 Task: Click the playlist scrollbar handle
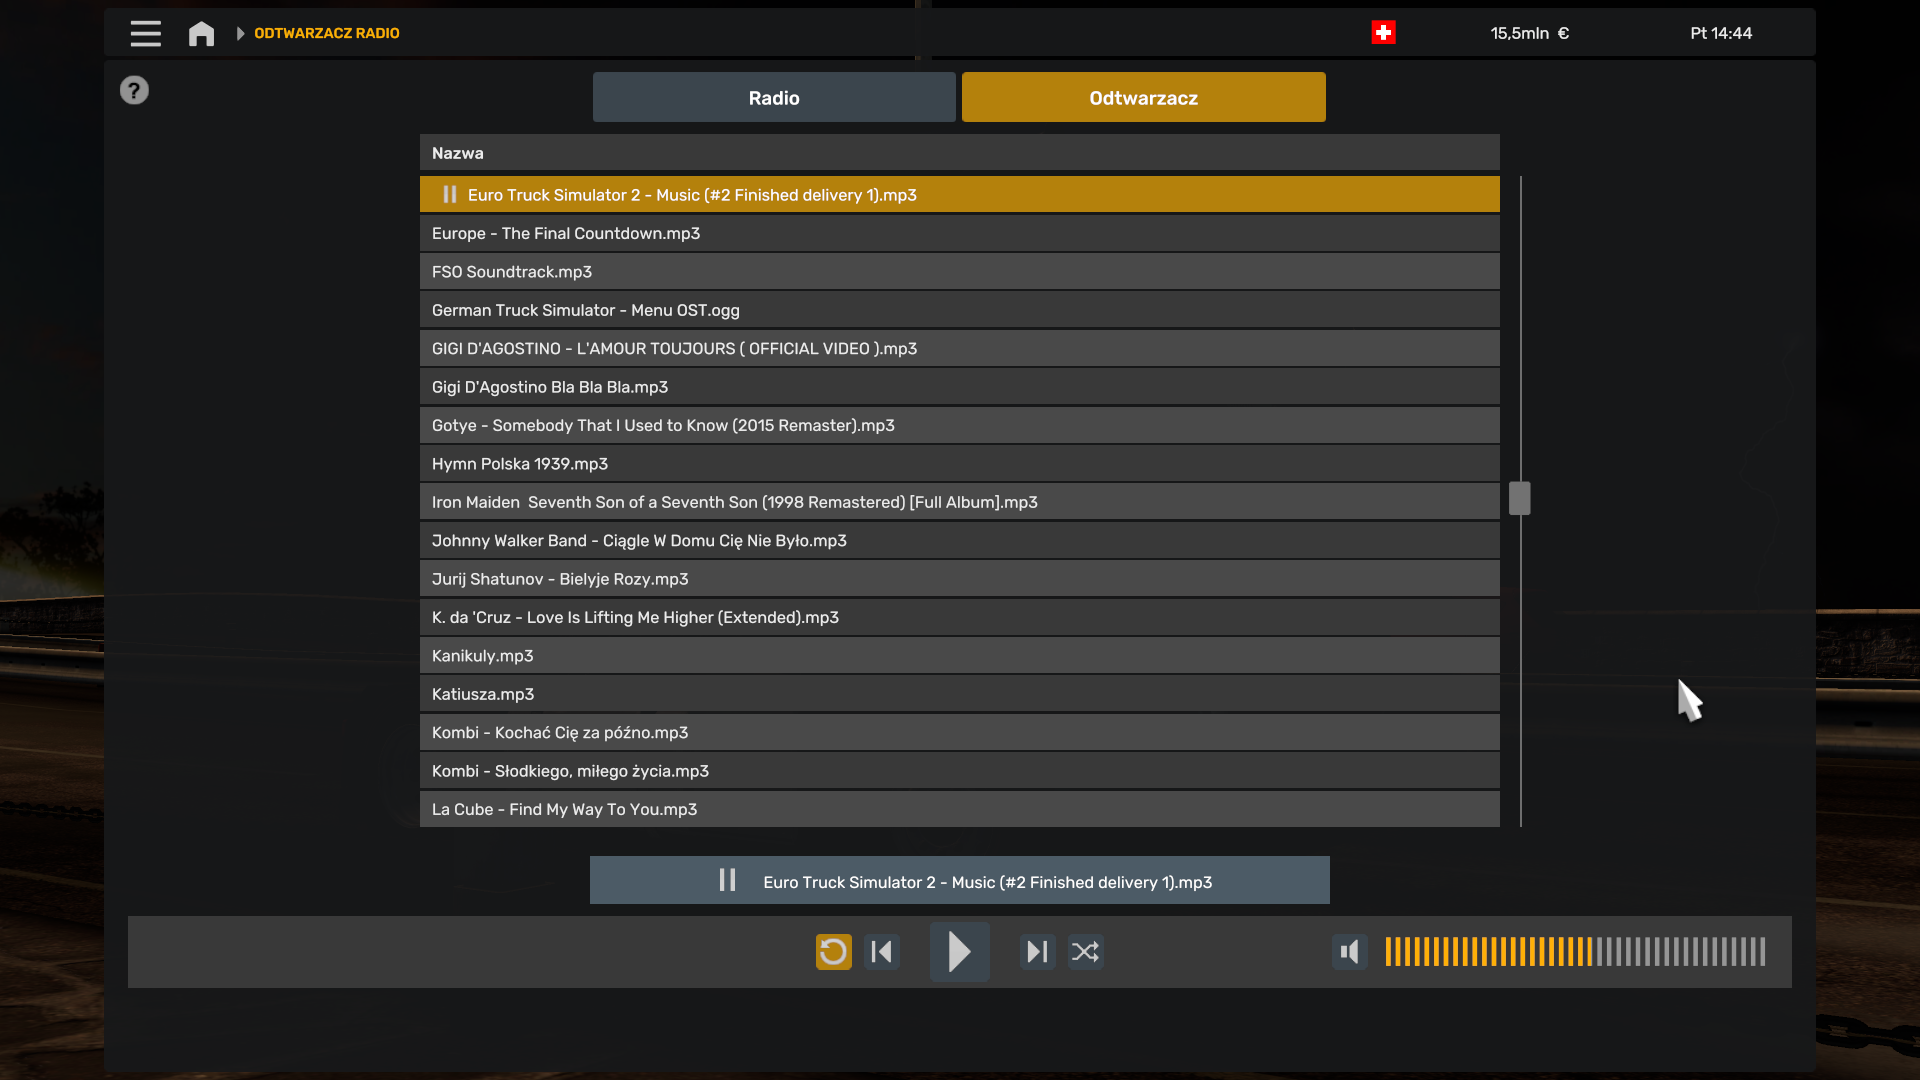(x=1519, y=498)
